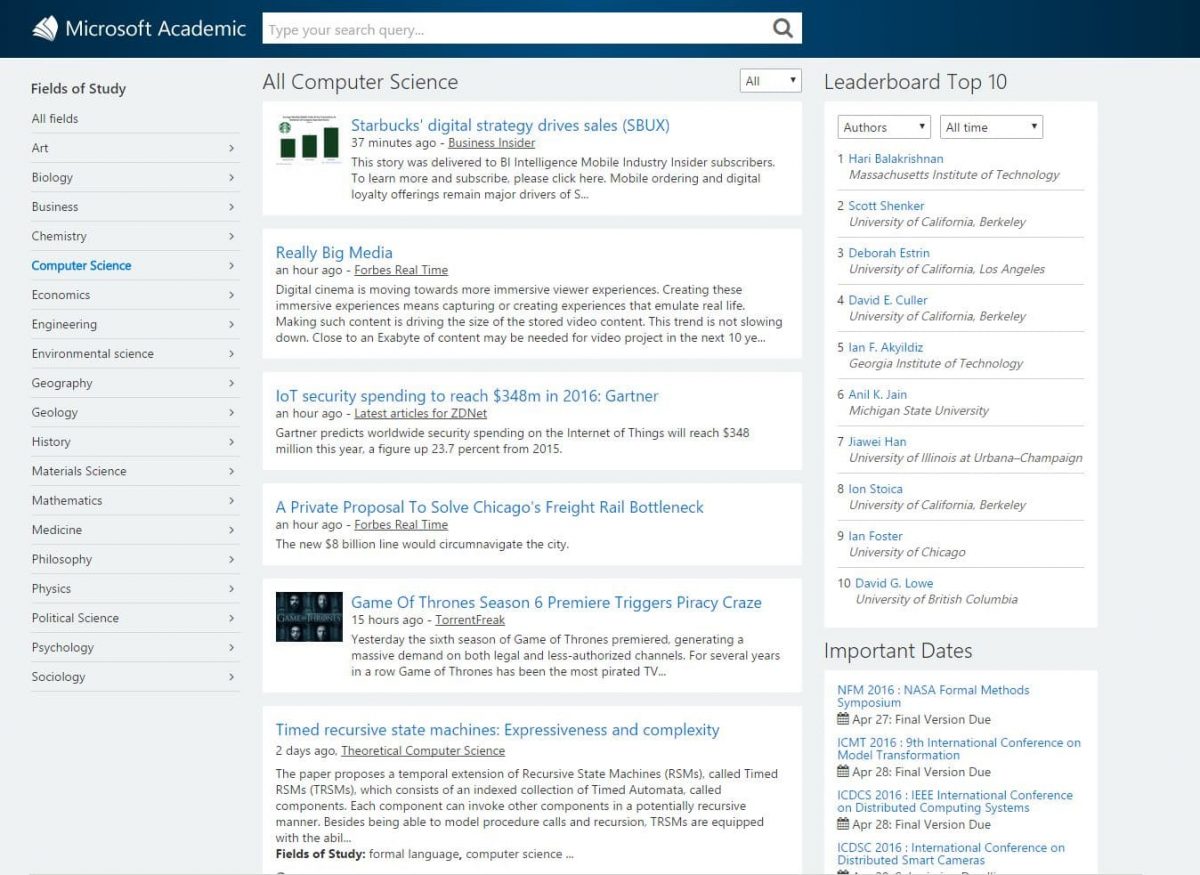This screenshot has width=1200, height=875.
Task: Select All fields in sidebar
Action: coord(54,118)
